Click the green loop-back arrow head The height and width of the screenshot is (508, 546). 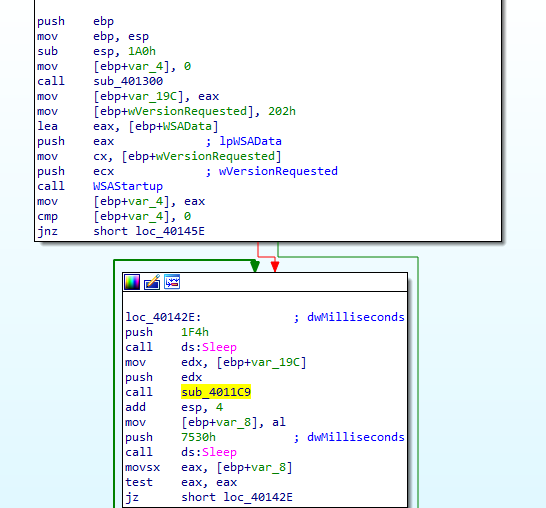tap(255, 266)
